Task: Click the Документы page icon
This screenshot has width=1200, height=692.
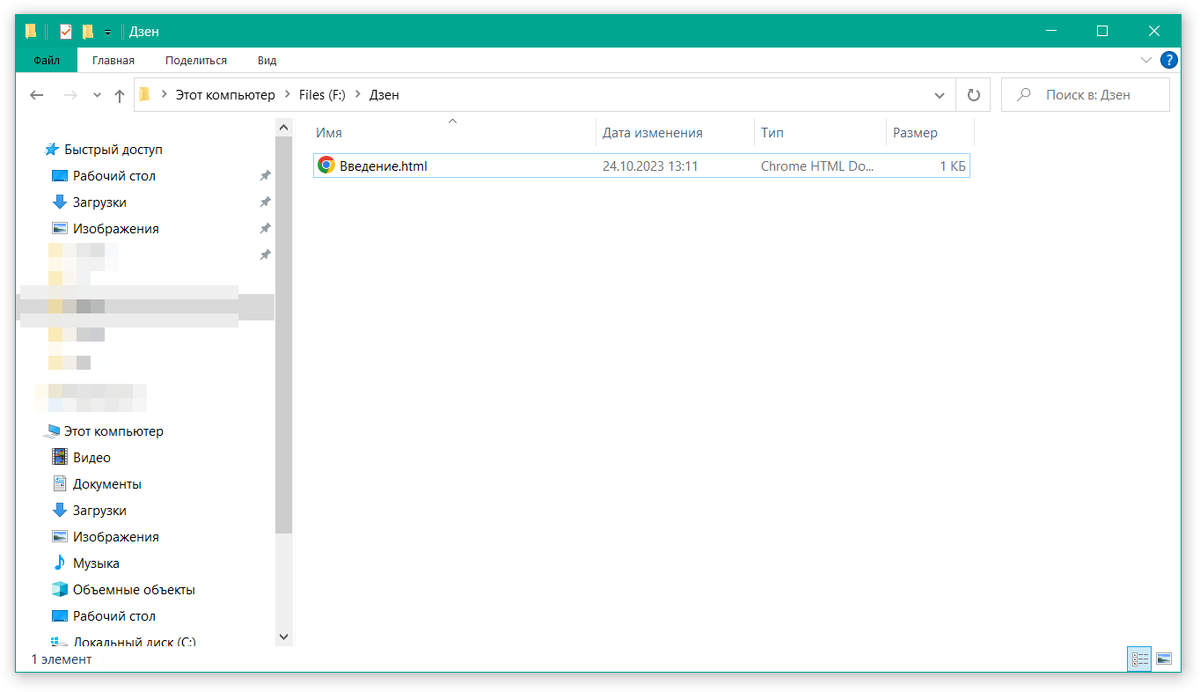Action: pyautogui.click(x=59, y=484)
